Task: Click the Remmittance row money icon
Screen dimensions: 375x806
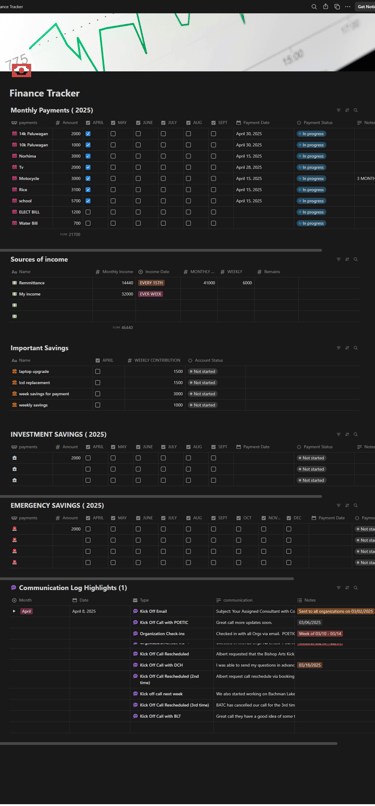Action: (x=14, y=283)
